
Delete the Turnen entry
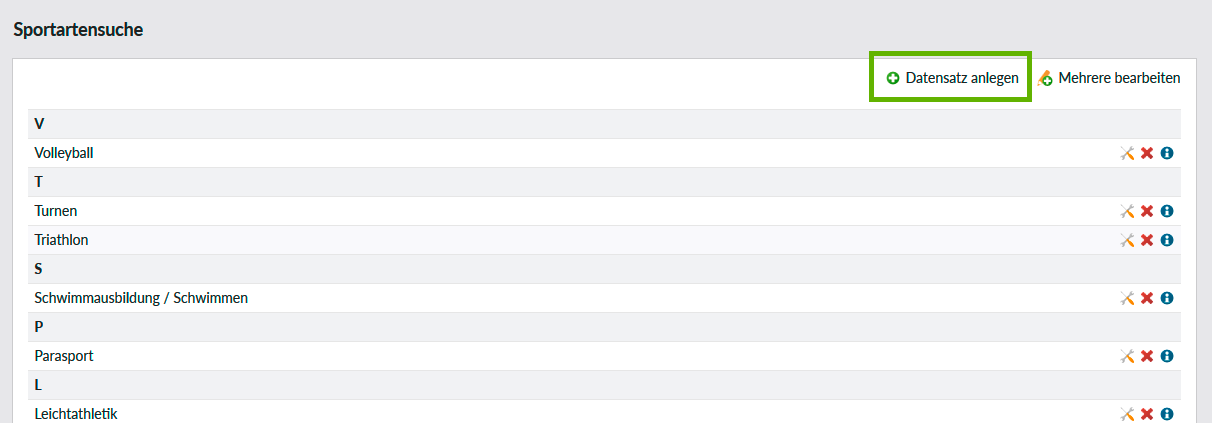click(1147, 212)
